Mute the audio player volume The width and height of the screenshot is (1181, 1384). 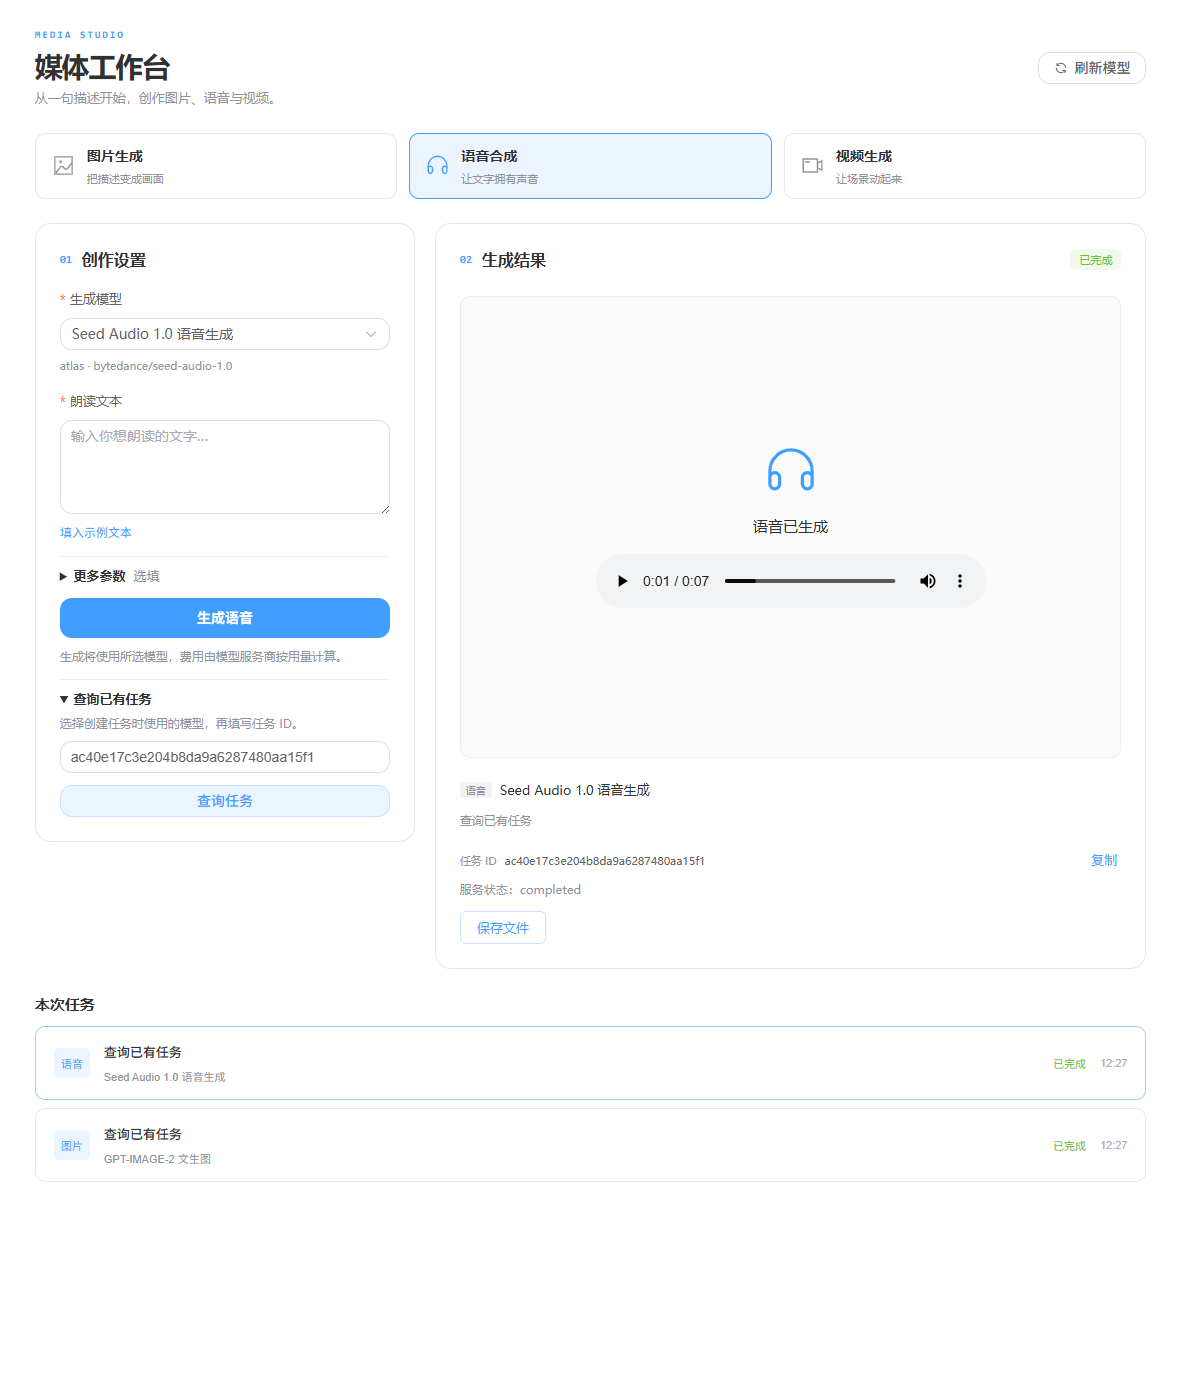click(x=928, y=581)
